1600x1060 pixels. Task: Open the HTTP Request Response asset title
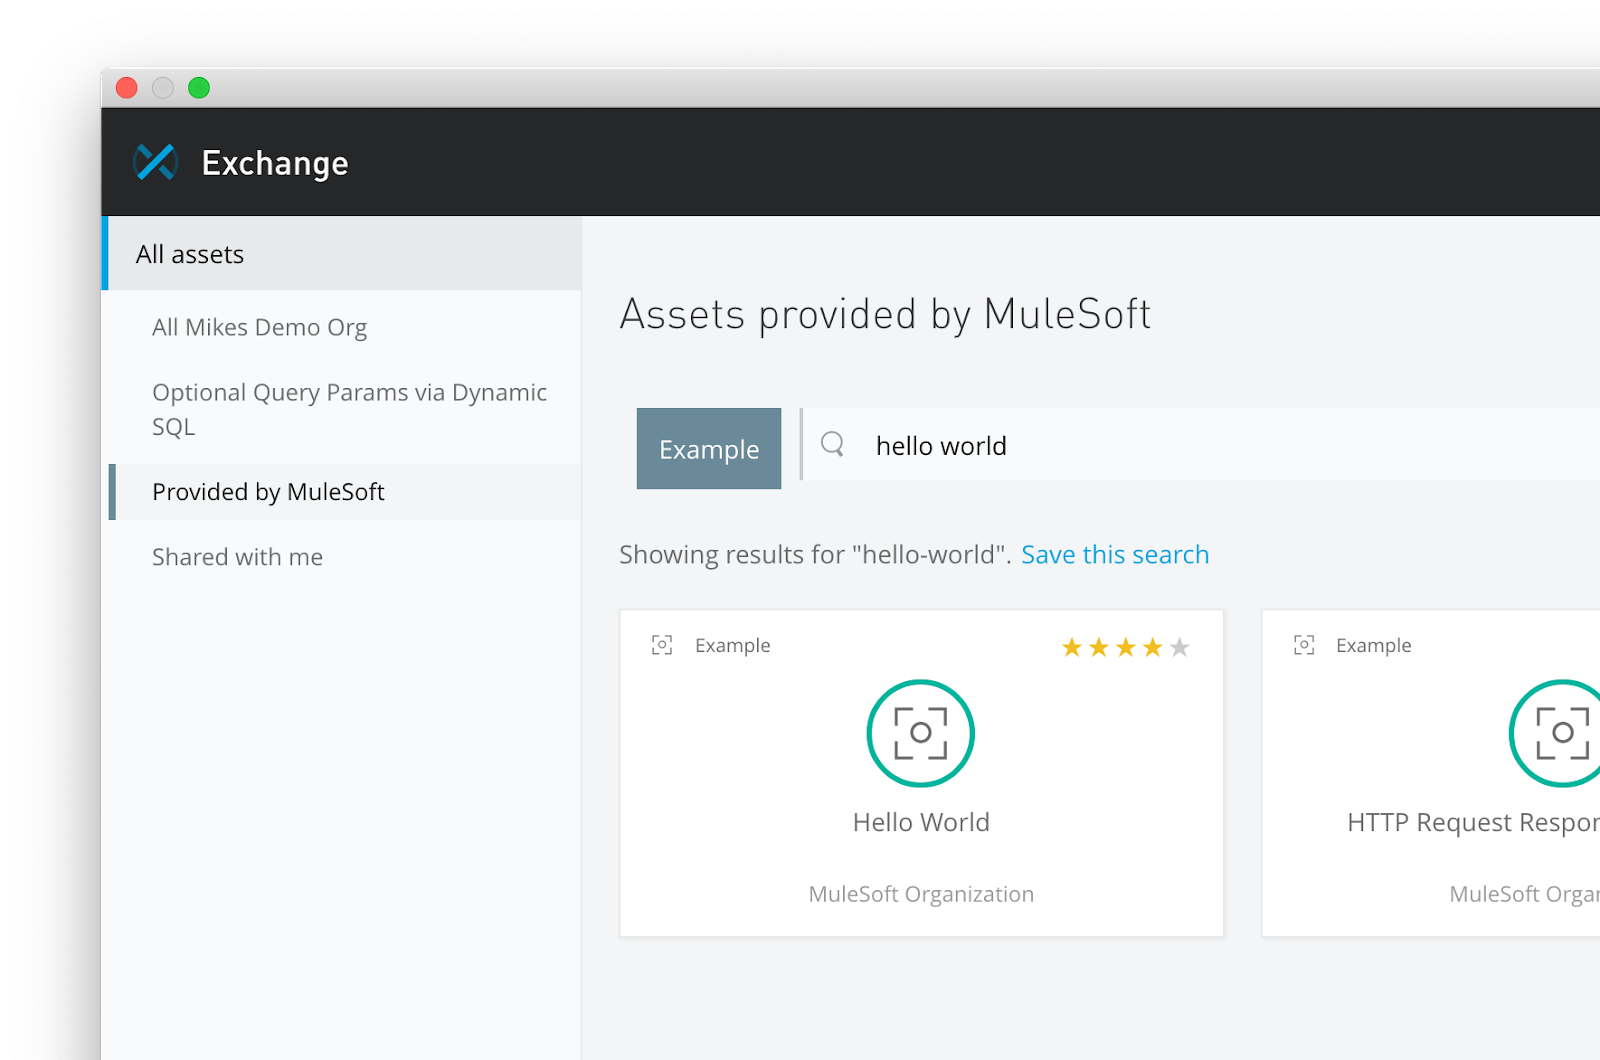click(x=1472, y=822)
